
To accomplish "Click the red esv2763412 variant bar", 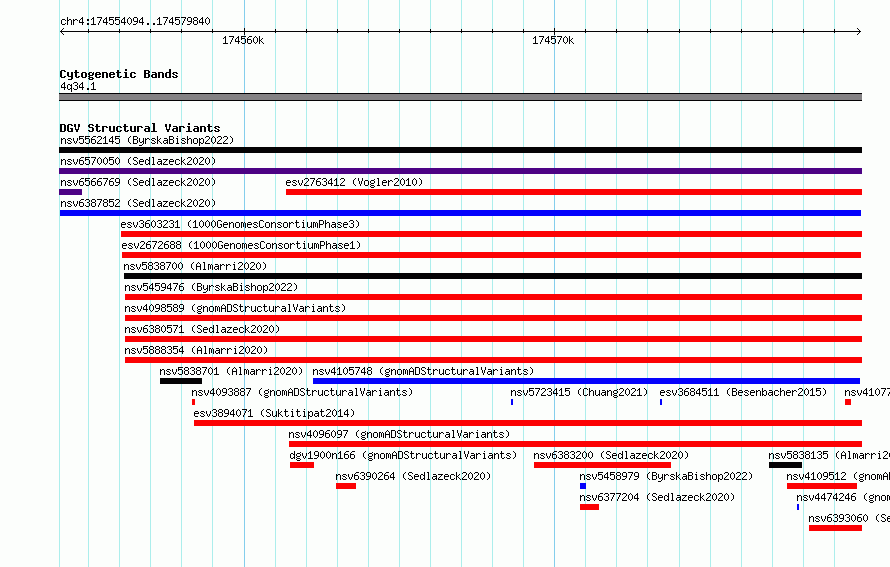I will [574, 192].
